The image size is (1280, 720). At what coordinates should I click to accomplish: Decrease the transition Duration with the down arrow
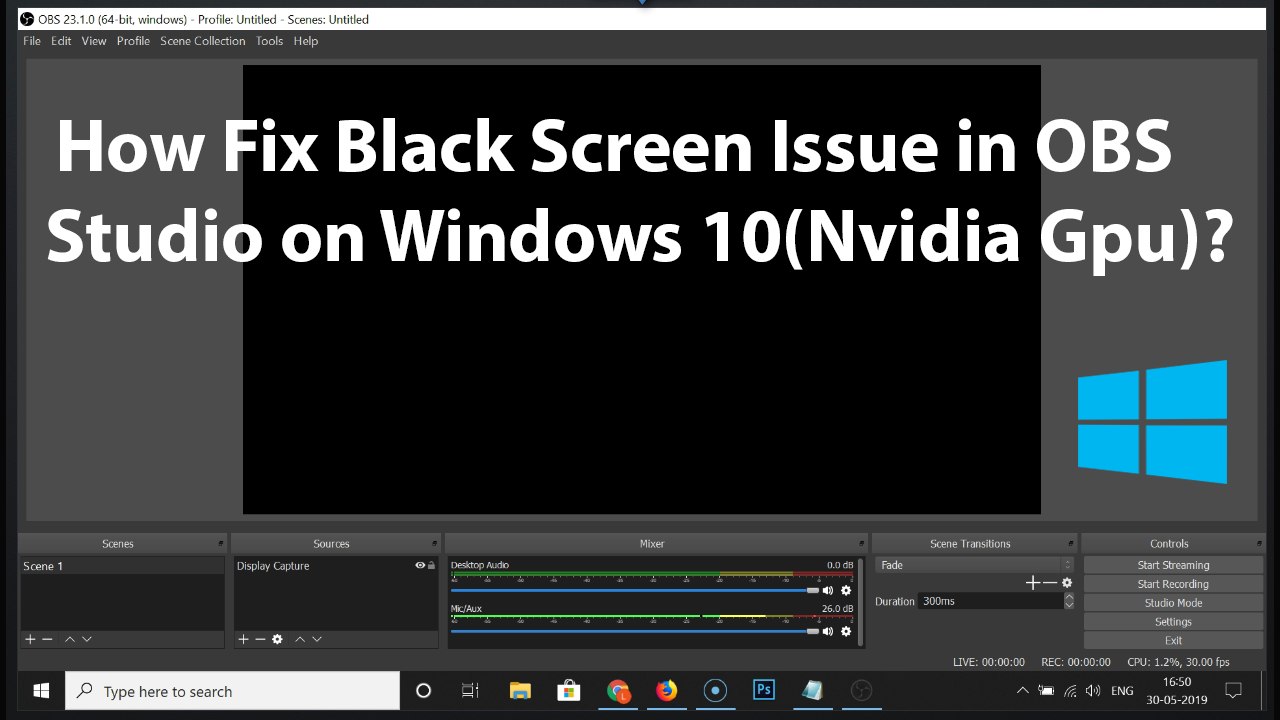(1069, 605)
